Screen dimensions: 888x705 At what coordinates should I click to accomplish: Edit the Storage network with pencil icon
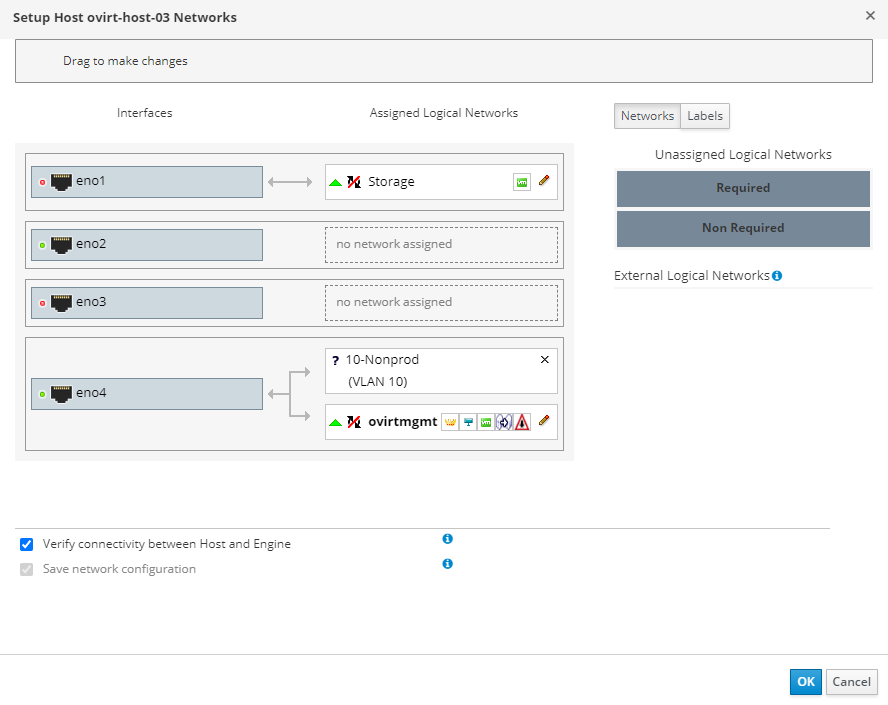[x=544, y=182]
